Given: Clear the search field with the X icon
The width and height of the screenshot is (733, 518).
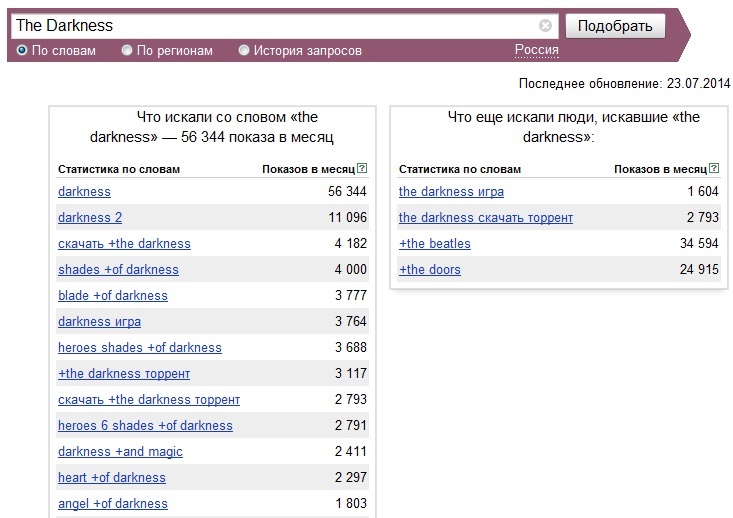Looking at the screenshot, I should pos(545,25).
